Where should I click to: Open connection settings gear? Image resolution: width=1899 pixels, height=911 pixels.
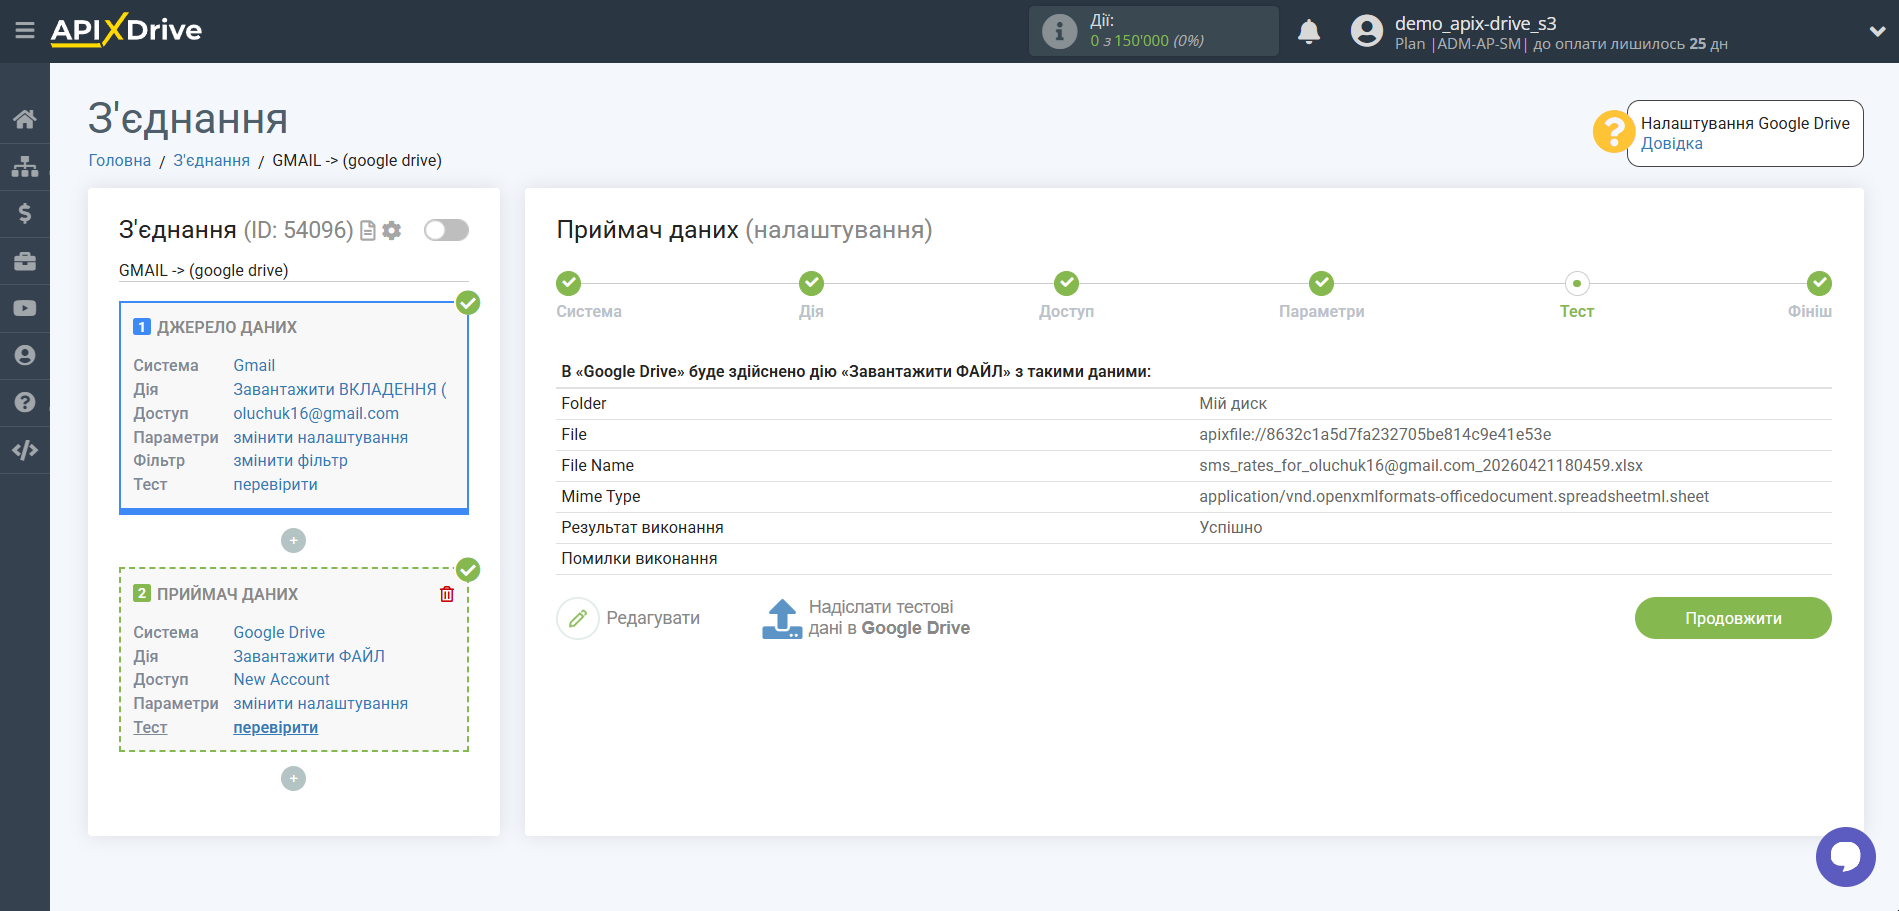[392, 230]
